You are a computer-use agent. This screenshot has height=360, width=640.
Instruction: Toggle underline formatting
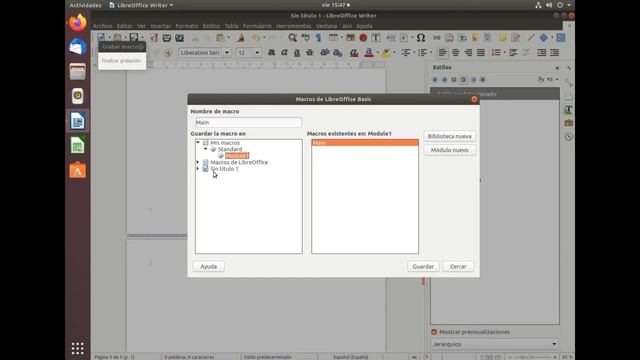point(297,53)
